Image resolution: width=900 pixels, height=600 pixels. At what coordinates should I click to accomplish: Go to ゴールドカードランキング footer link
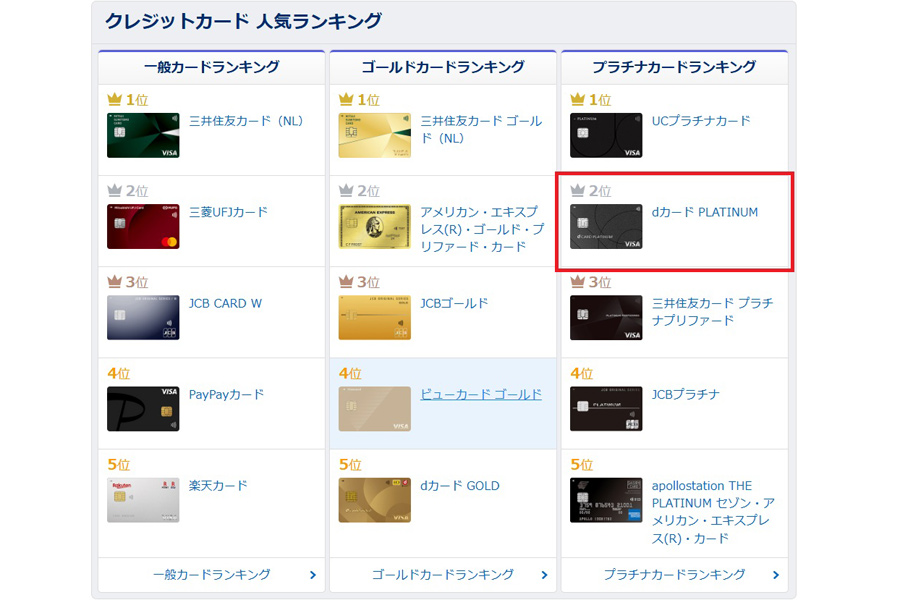pos(443,575)
